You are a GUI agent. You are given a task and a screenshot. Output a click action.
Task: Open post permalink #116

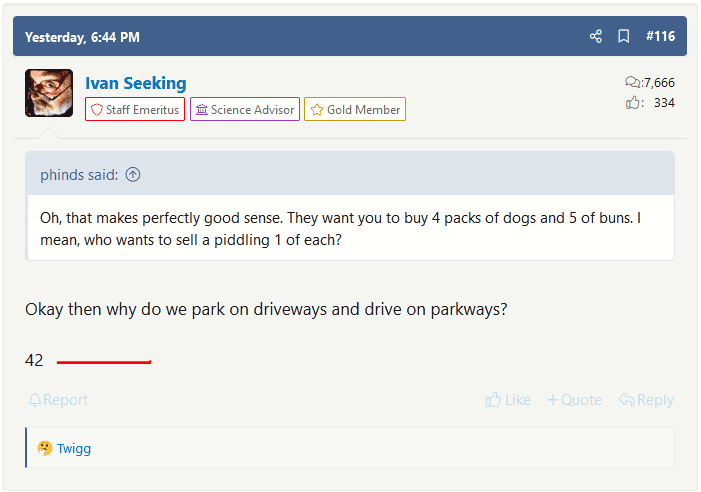660,37
